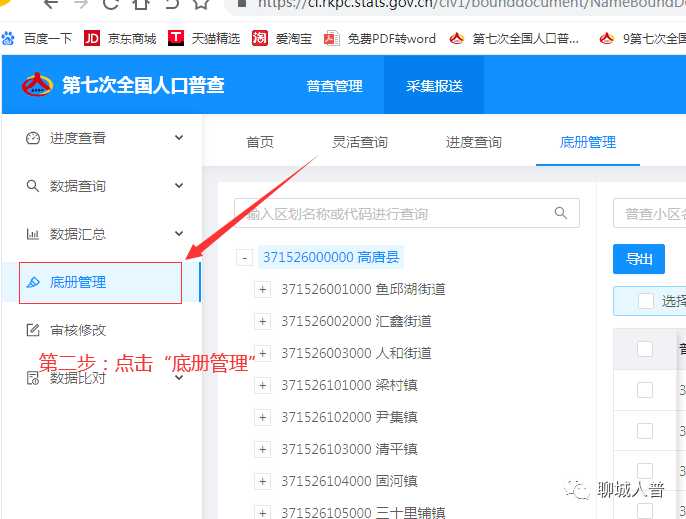The image size is (686, 519).
Task: Open the 采集报送 top menu
Action: pos(434,86)
